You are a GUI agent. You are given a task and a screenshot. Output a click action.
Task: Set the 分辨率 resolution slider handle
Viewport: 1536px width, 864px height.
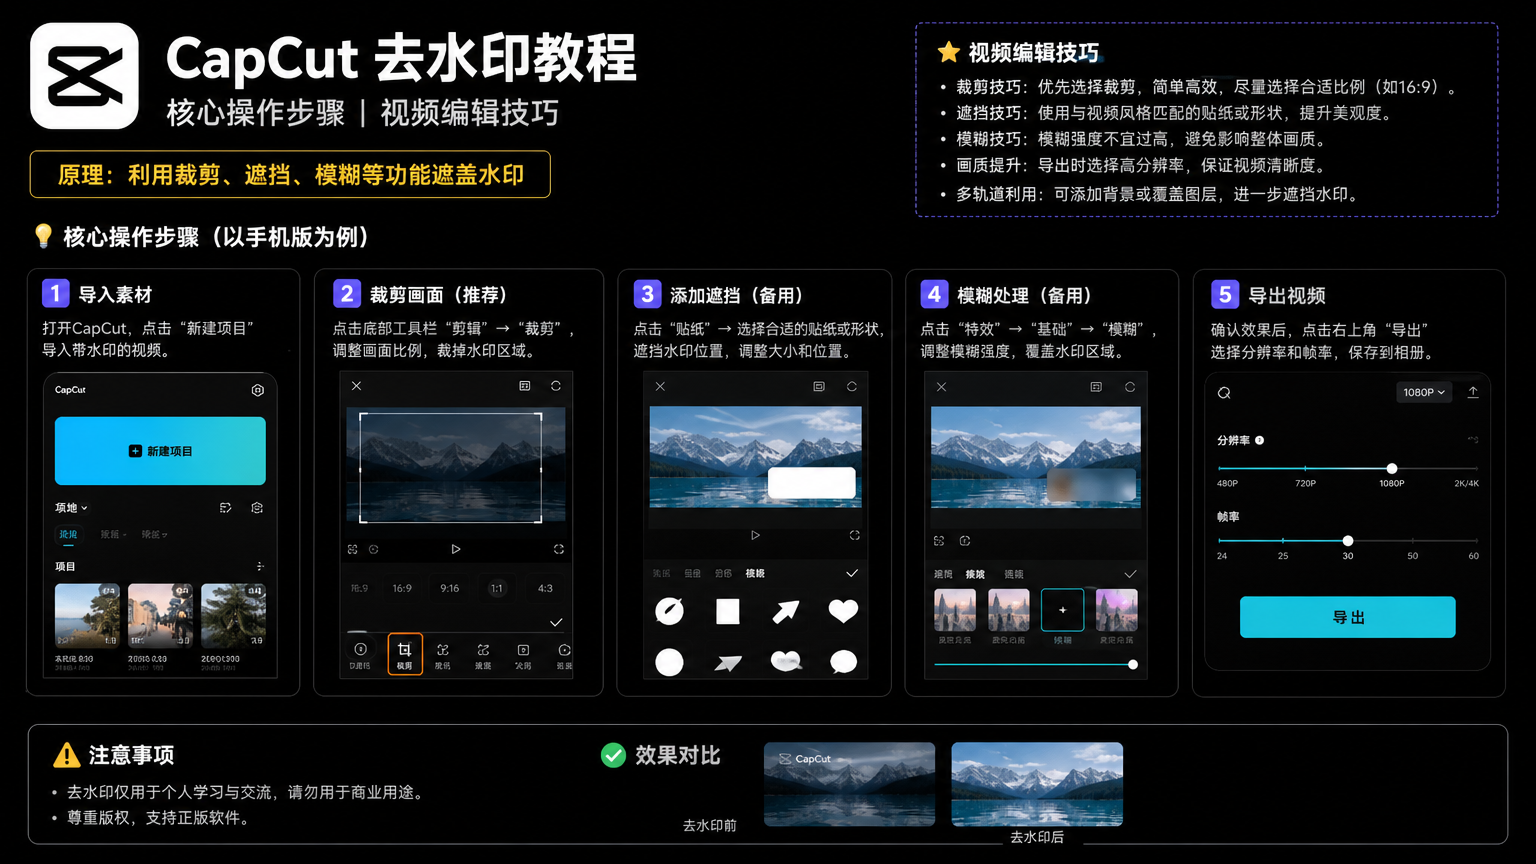tap(1392, 468)
